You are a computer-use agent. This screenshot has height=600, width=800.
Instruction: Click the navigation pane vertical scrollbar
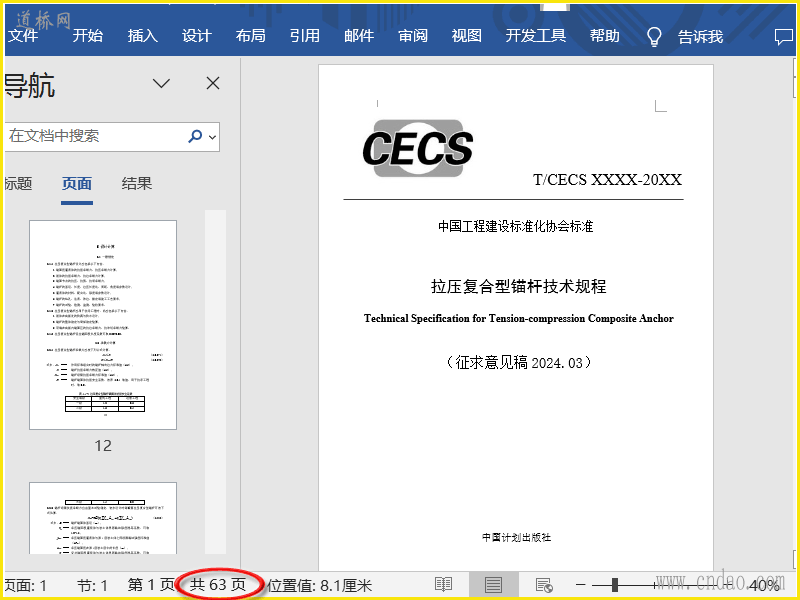click(215, 382)
